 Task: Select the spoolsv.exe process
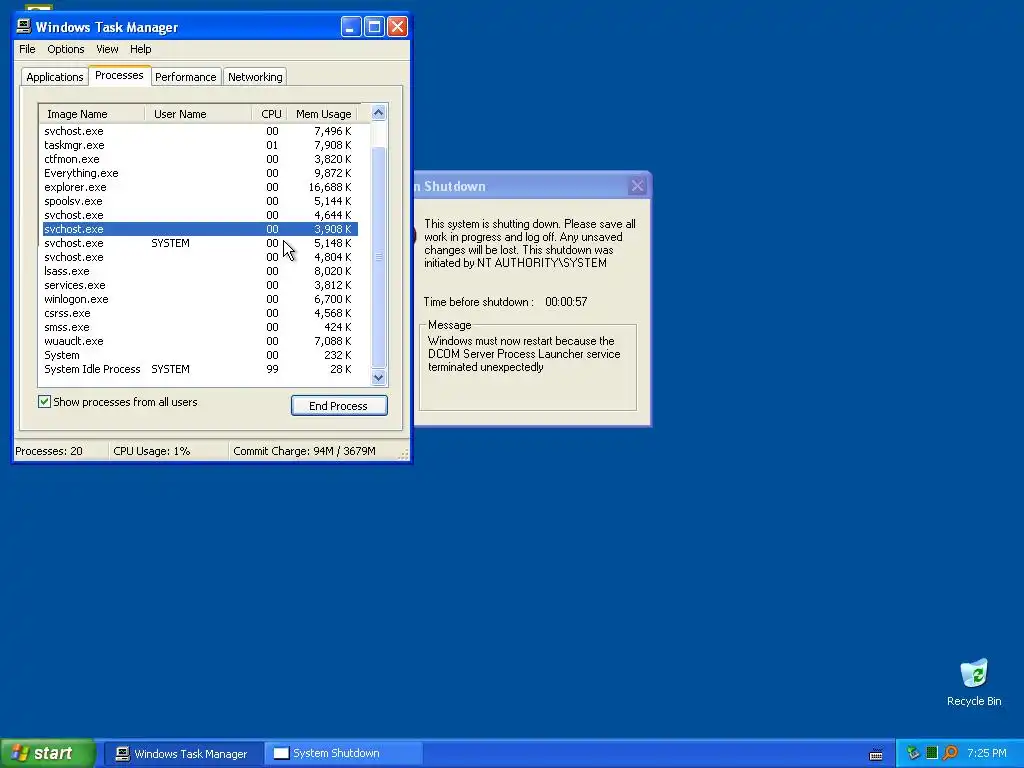(200, 201)
